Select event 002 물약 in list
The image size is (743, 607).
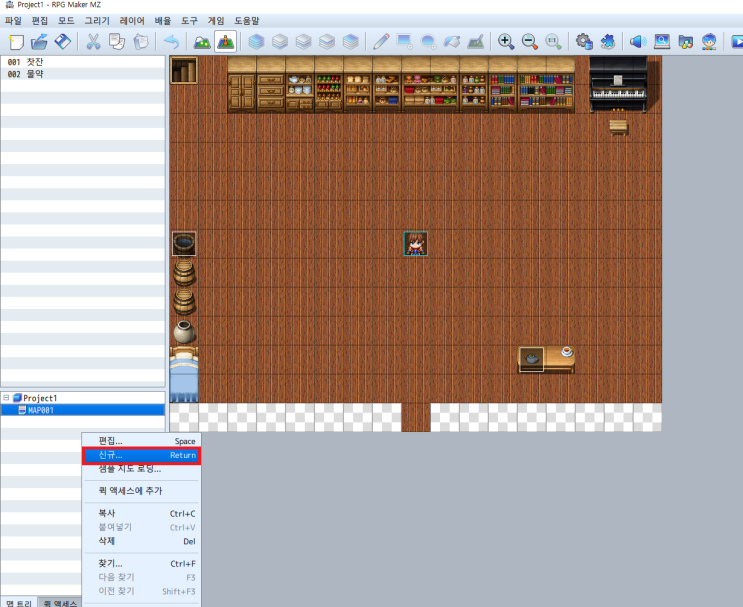(82, 74)
